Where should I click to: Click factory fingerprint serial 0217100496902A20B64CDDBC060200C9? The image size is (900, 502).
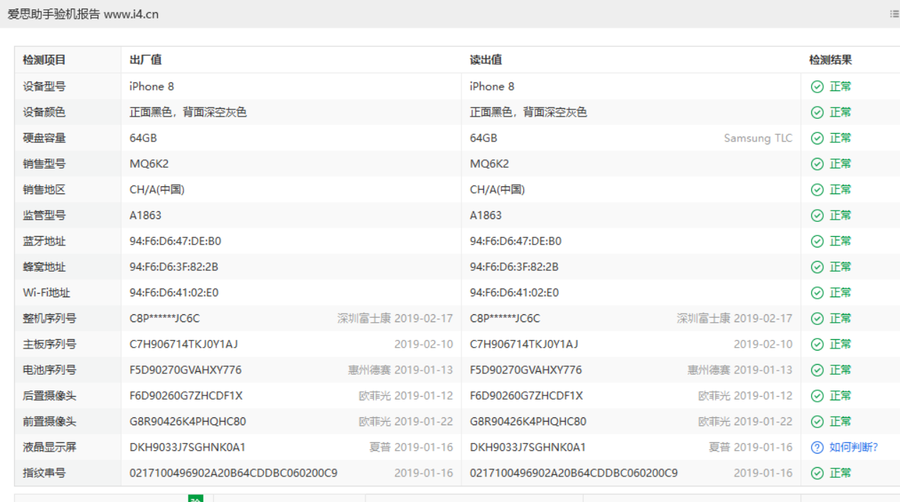tap(233, 473)
